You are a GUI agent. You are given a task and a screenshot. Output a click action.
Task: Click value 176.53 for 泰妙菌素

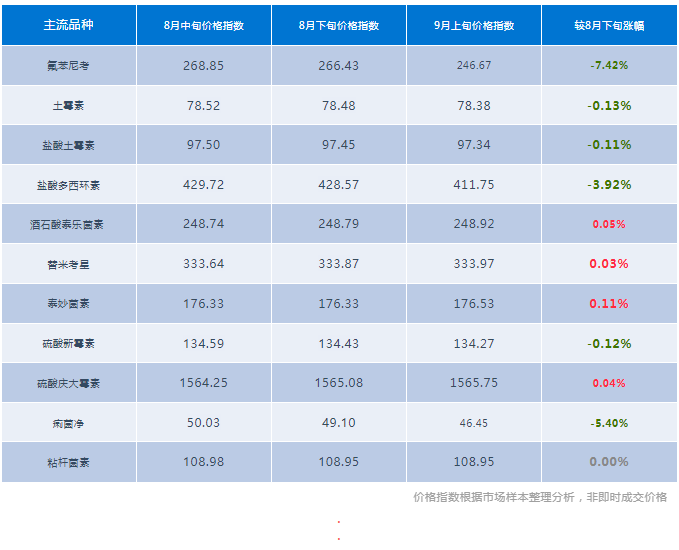(474, 303)
